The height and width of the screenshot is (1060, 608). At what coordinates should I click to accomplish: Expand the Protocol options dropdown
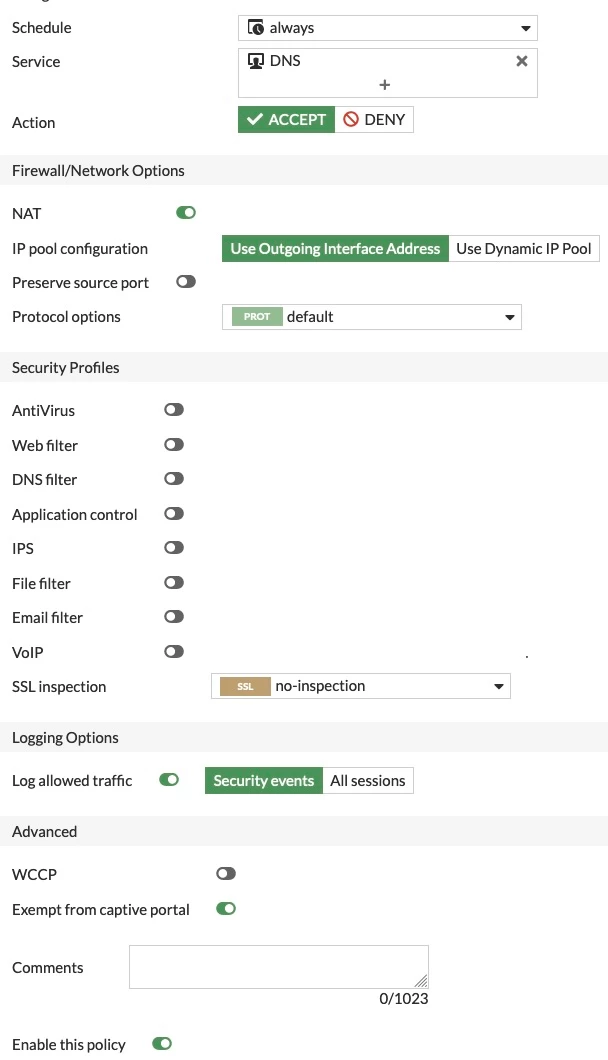(371, 317)
